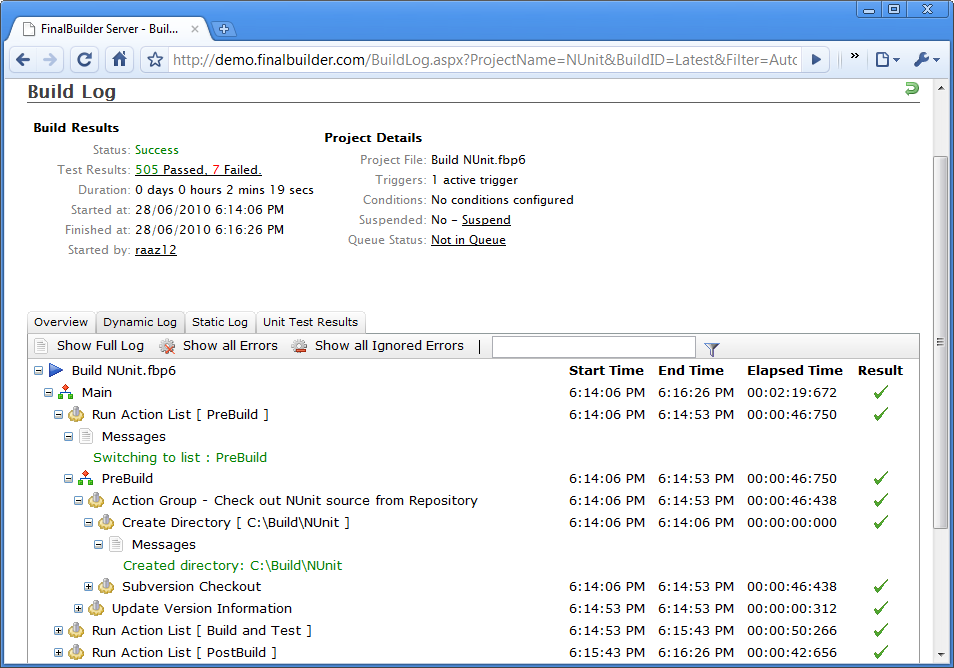Click the 'Switching to list : PreBuild' message
This screenshot has height=668, width=954.
[x=180, y=458]
